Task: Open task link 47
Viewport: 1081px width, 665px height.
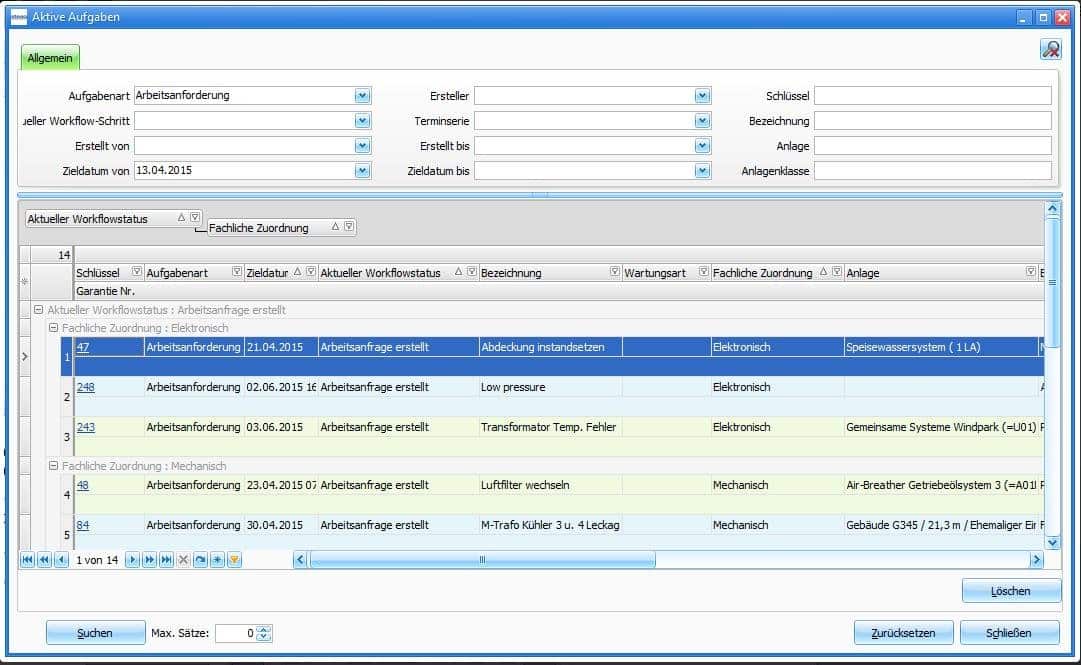Action: pos(83,347)
